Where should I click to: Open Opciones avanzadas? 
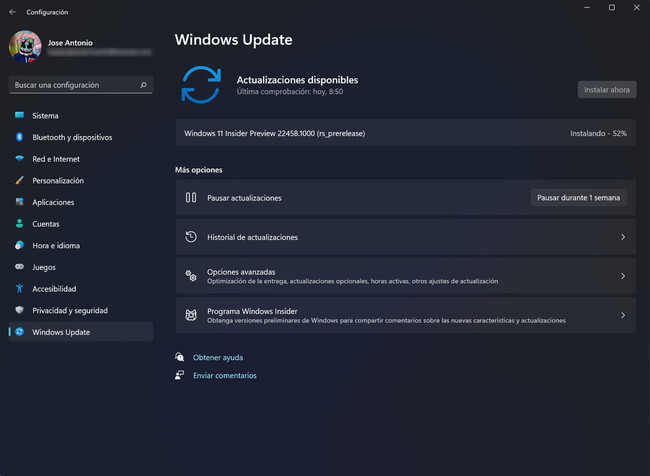(405, 276)
